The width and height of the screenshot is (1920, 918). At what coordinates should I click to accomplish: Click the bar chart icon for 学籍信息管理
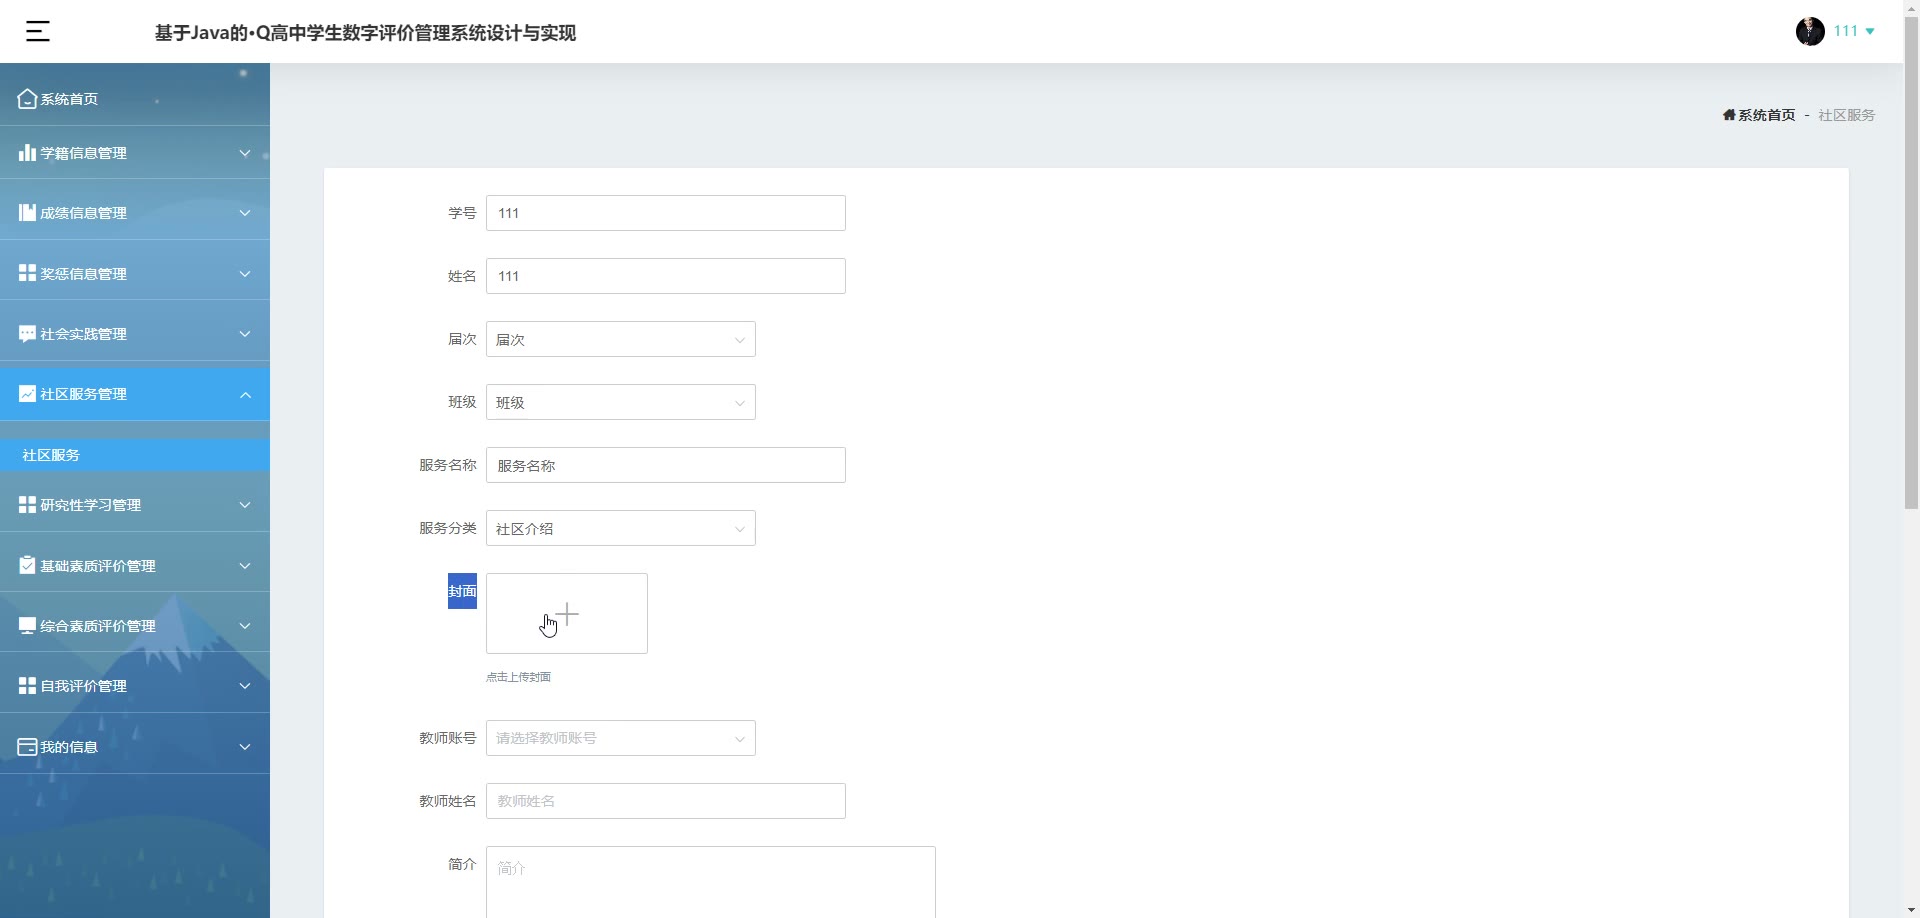click(27, 153)
